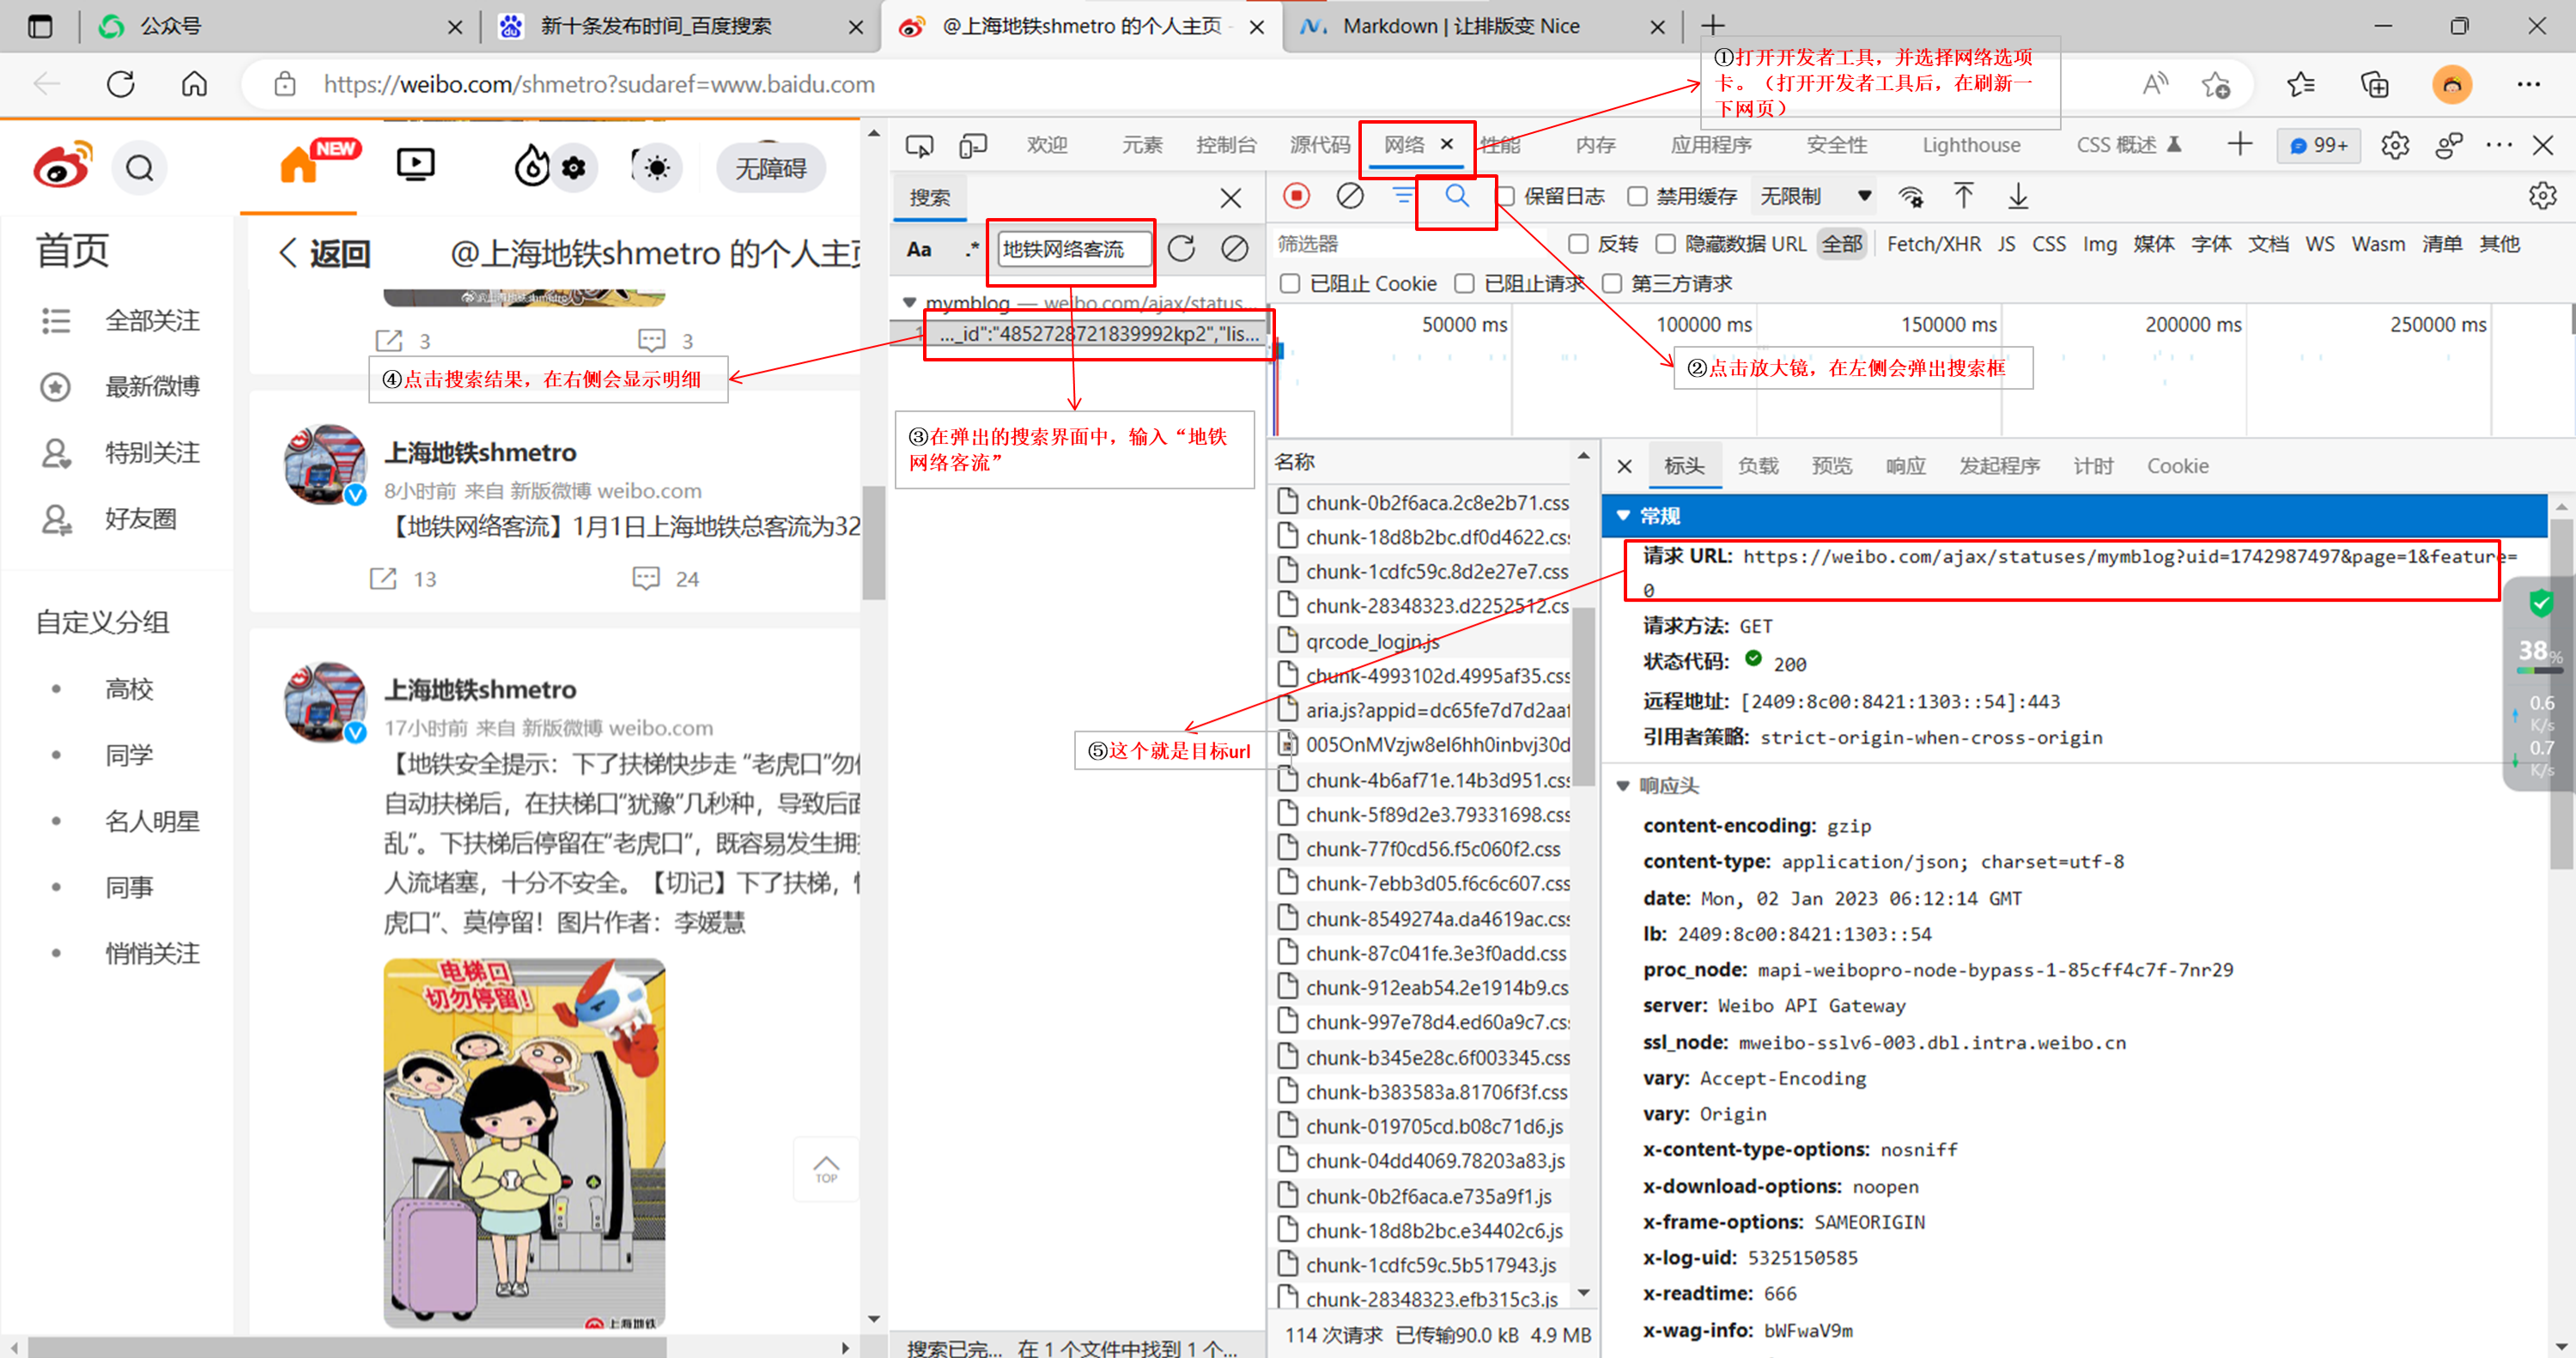Open the 负载 request detail tab
2576x1358 pixels.
tap(1758, 466)
